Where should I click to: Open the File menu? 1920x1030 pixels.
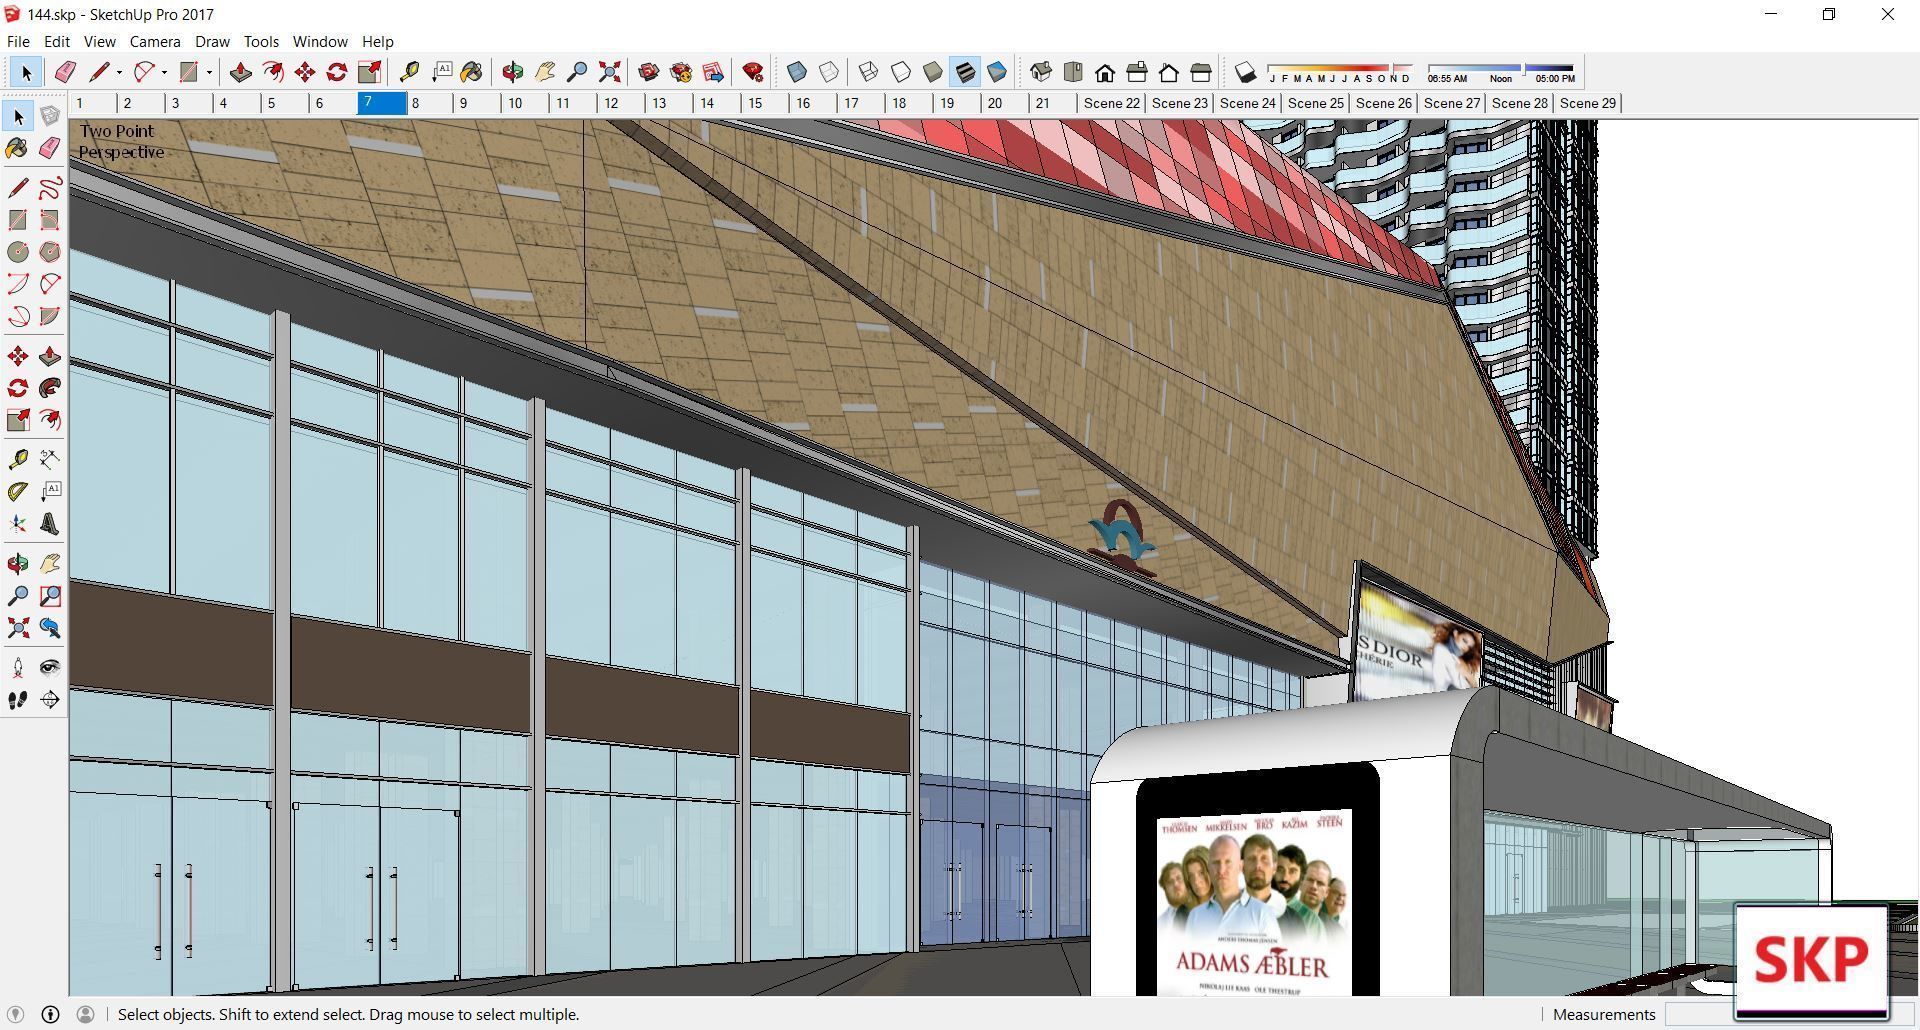click(18, 41)
